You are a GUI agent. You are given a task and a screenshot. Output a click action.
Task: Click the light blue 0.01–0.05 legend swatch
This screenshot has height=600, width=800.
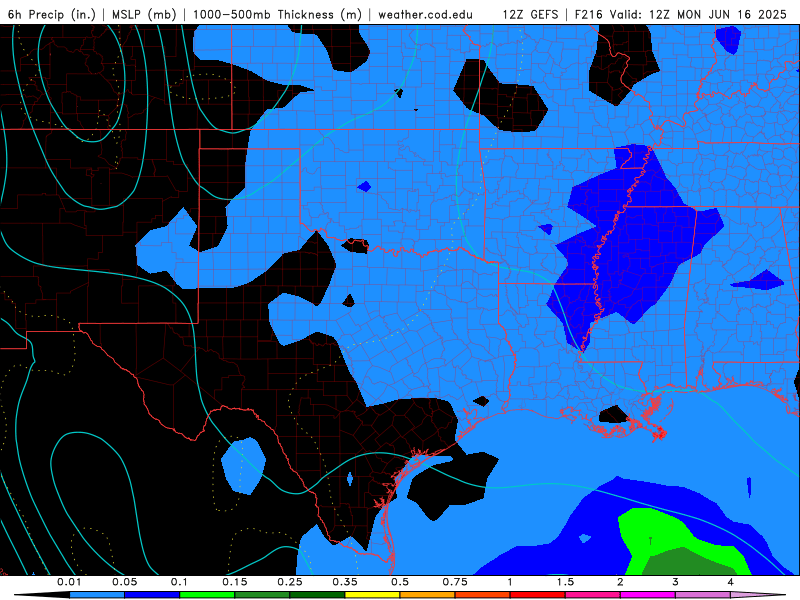tap(97, 595)
